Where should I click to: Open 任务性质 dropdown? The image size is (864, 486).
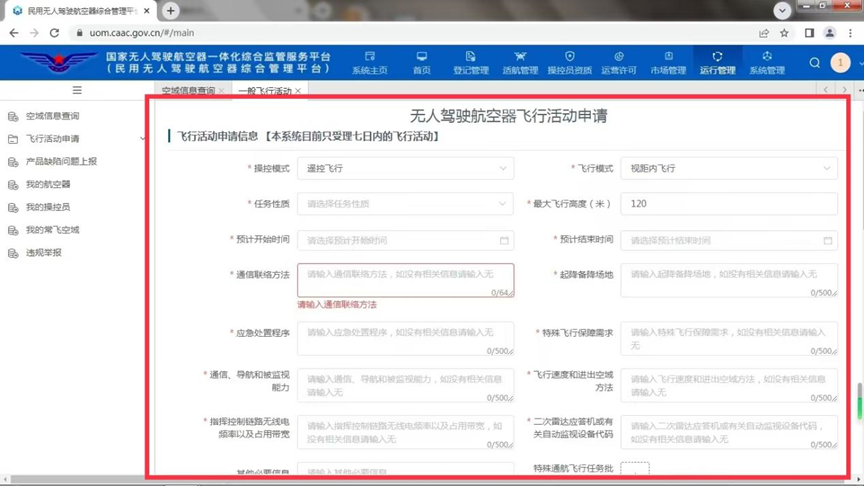[x=406, y=204]
